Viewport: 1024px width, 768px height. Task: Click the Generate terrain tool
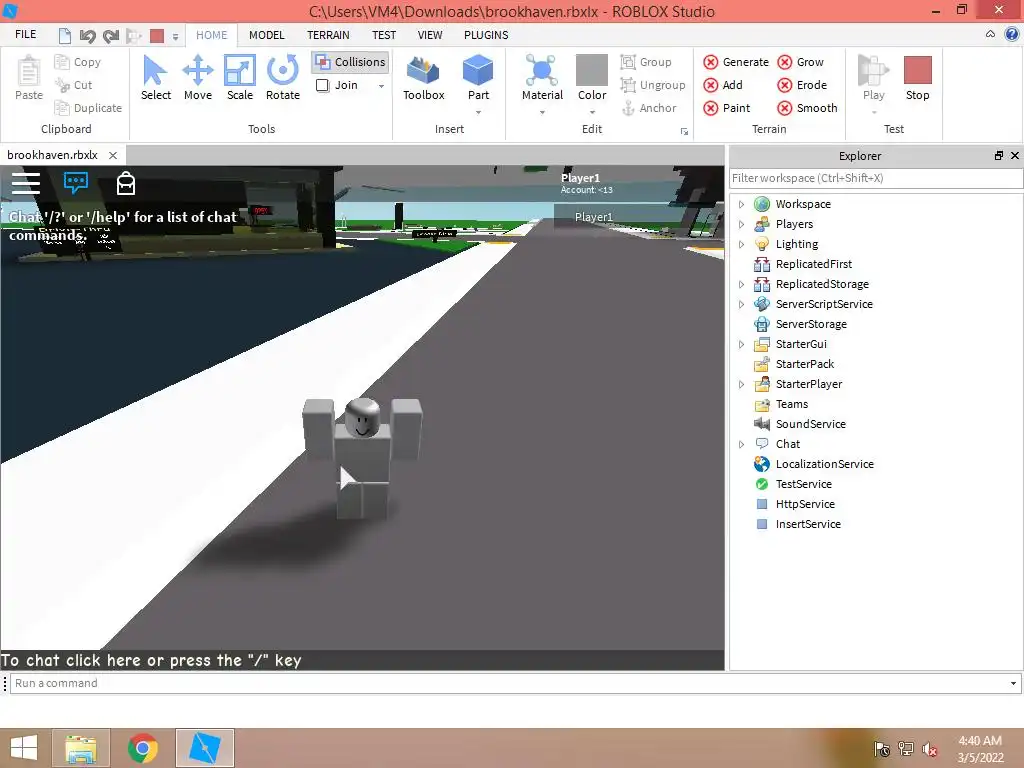pos(736,62)
